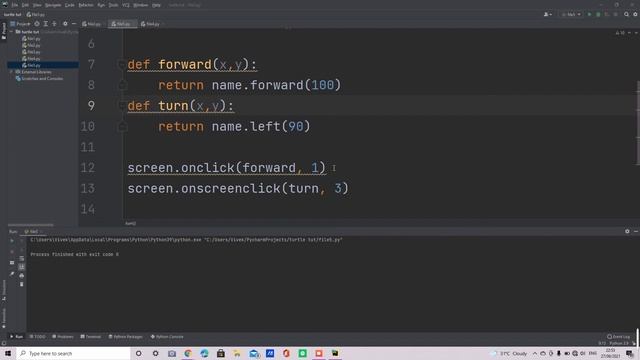Toggle scroll-to-end icon in Run window
The image size is (640, 360).
pyautogui.click(x=22, y=267)
